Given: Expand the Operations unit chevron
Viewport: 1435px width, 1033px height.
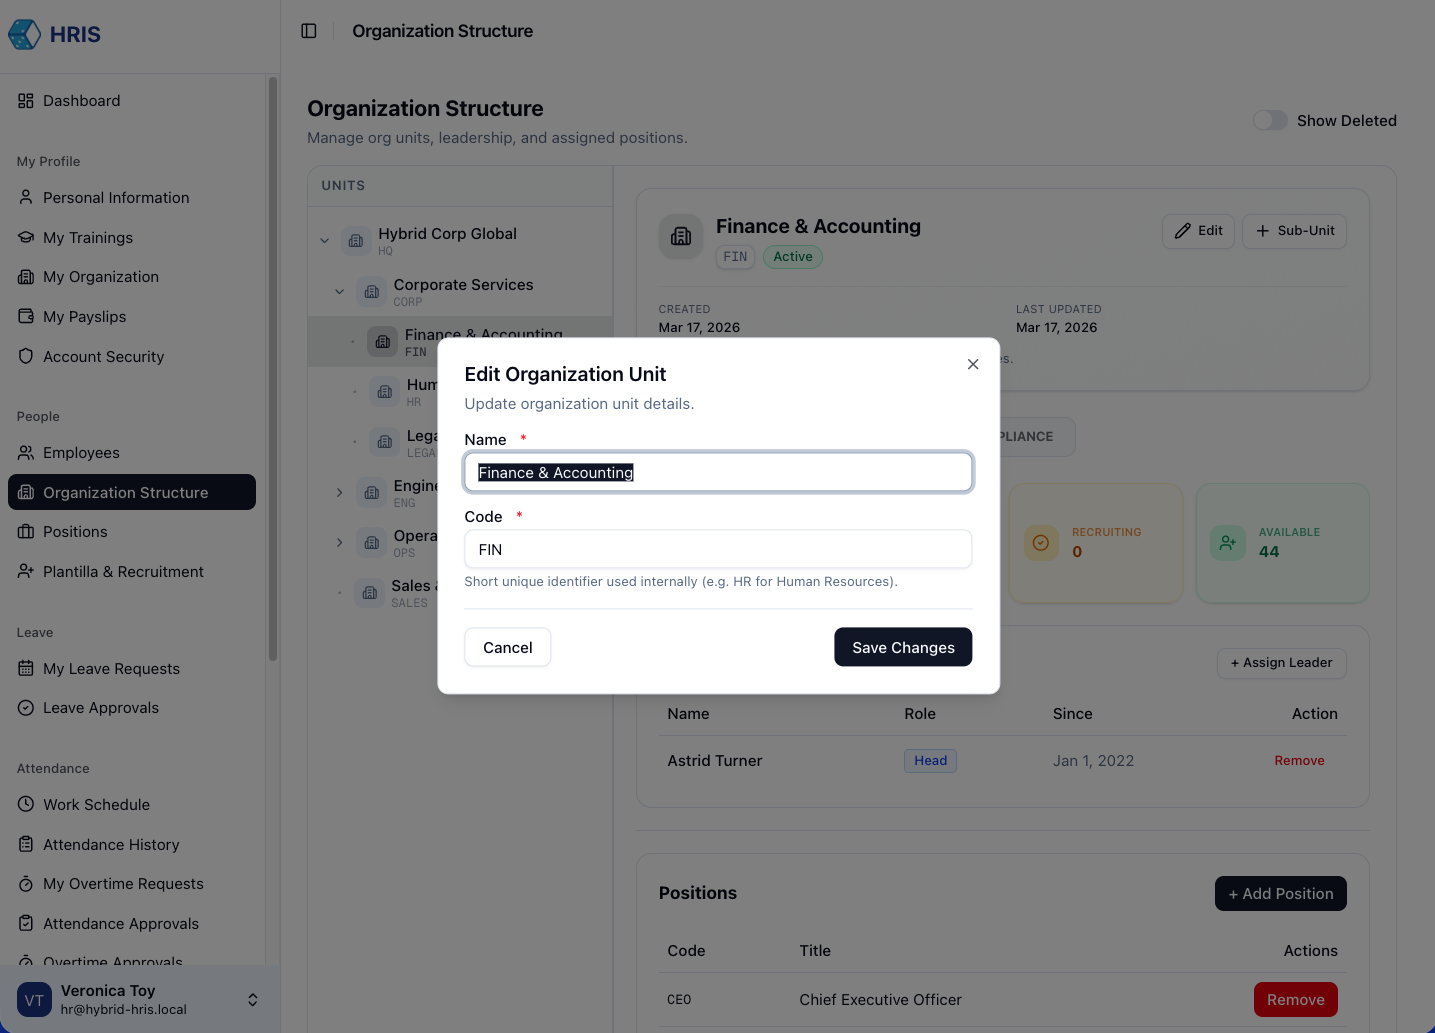Looking at the screenshot, I should tap(340, 543).
